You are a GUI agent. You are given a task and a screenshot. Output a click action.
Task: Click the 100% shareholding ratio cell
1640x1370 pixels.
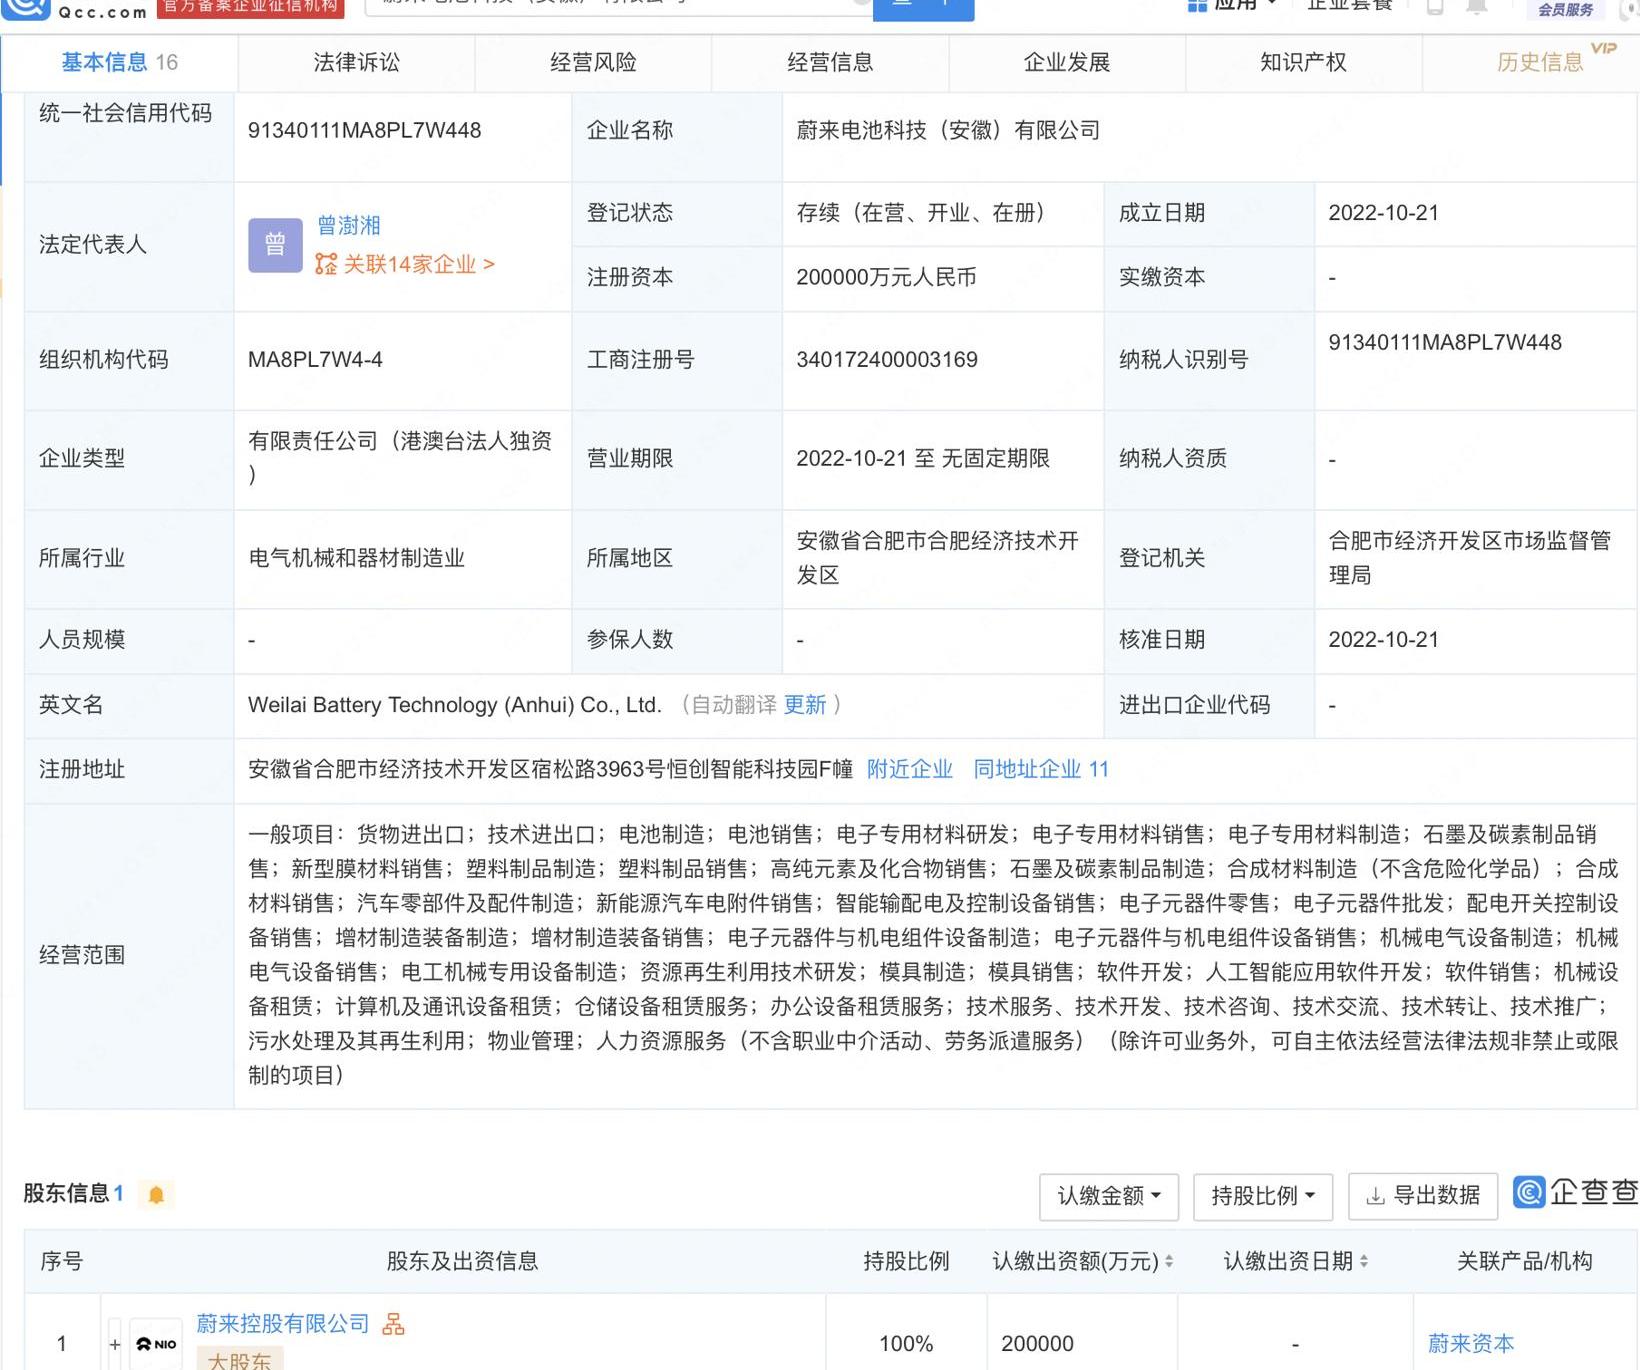(906, 1343)
